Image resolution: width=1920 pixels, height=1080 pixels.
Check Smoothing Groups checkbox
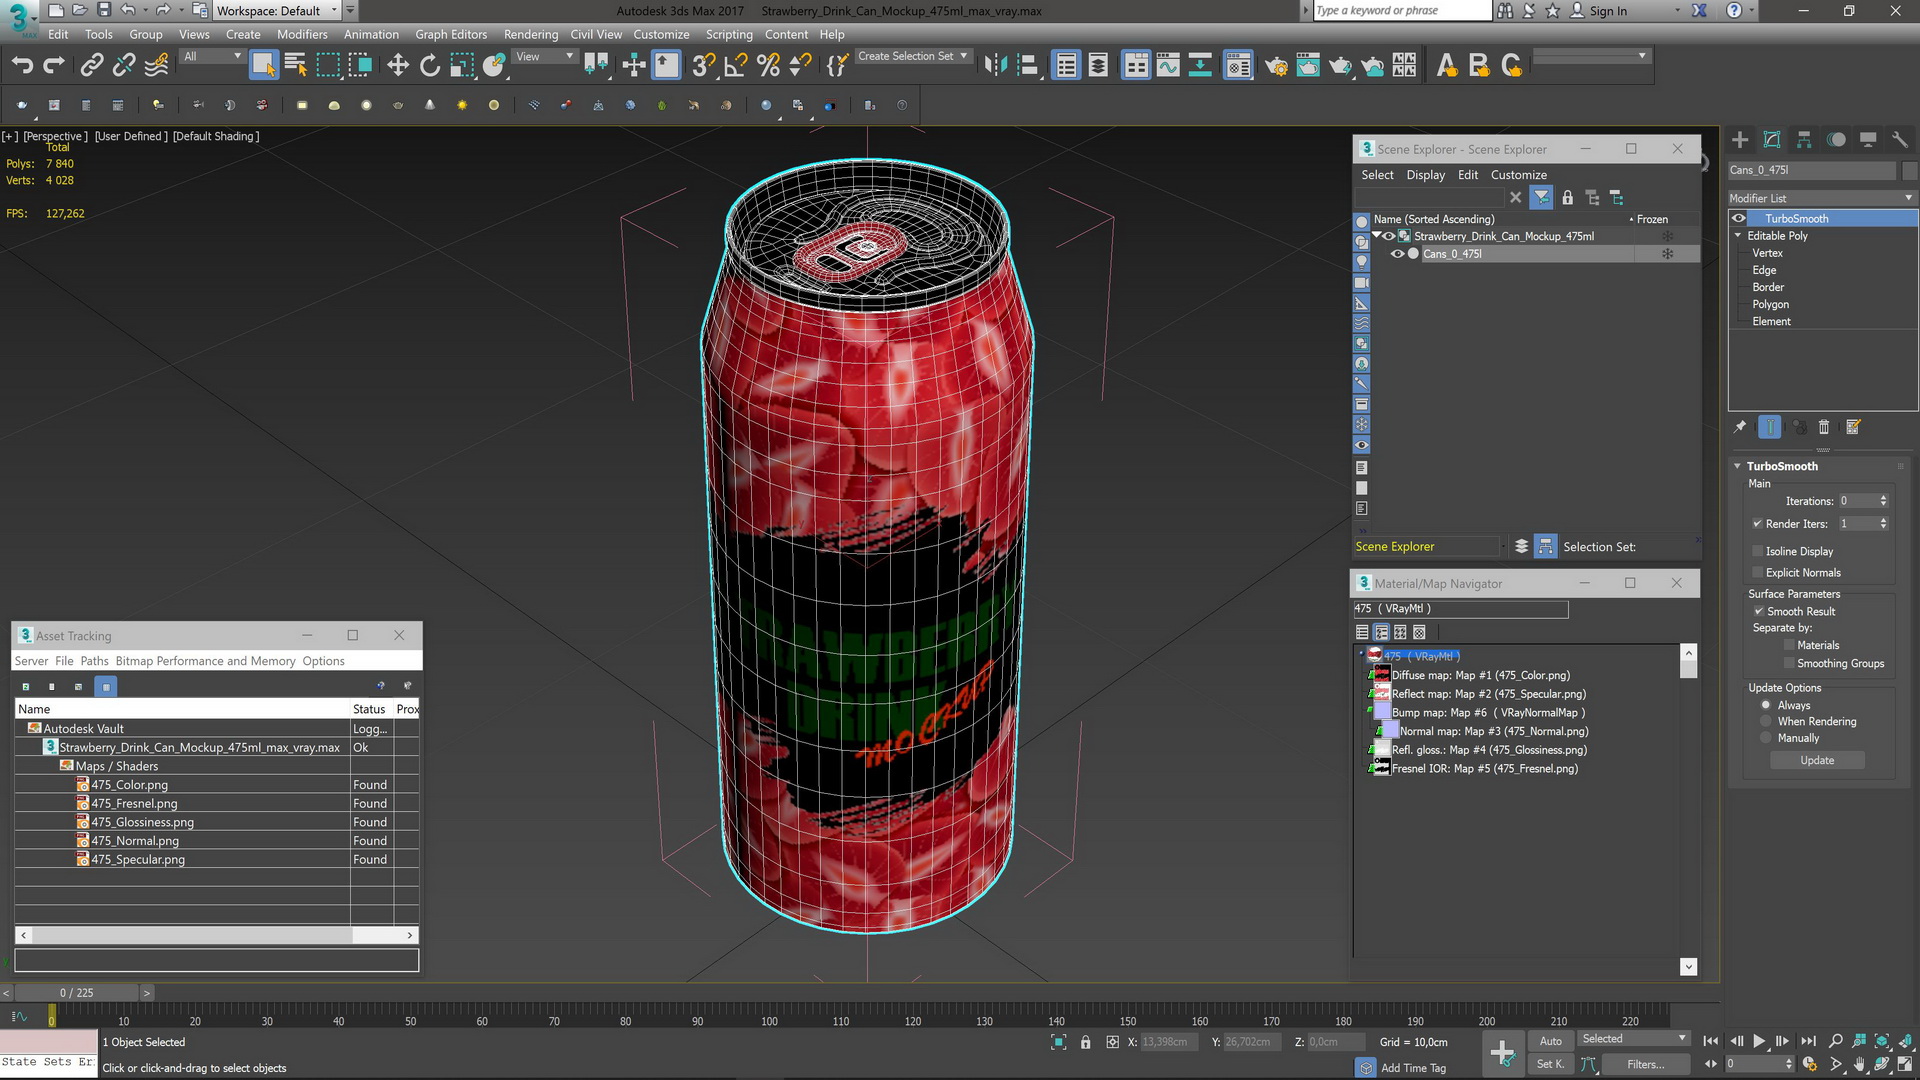point(1789,663)
